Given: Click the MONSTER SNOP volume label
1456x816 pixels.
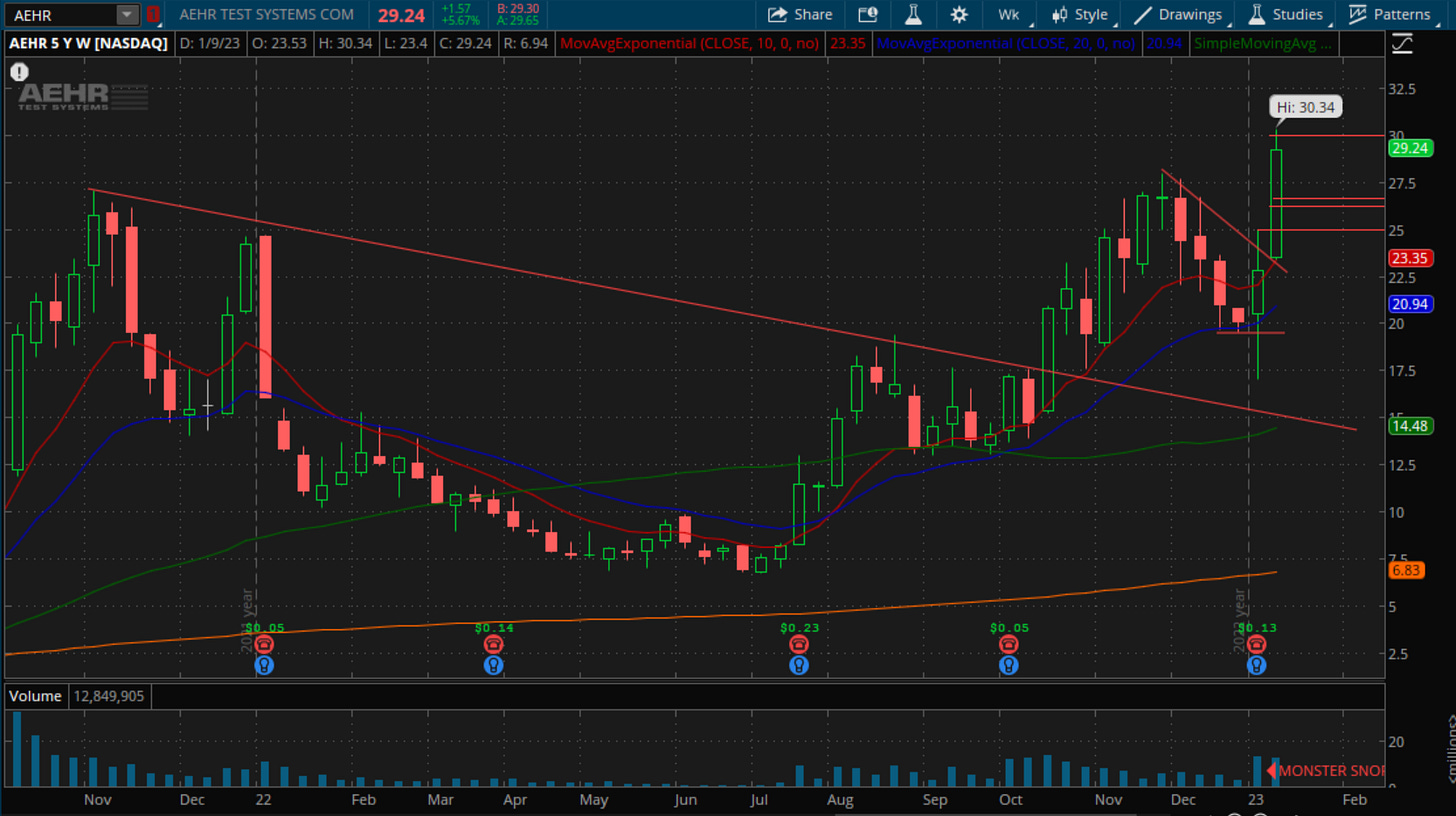Looking at the screenshot, I should pyautogui.click(x=1326, y=771).
